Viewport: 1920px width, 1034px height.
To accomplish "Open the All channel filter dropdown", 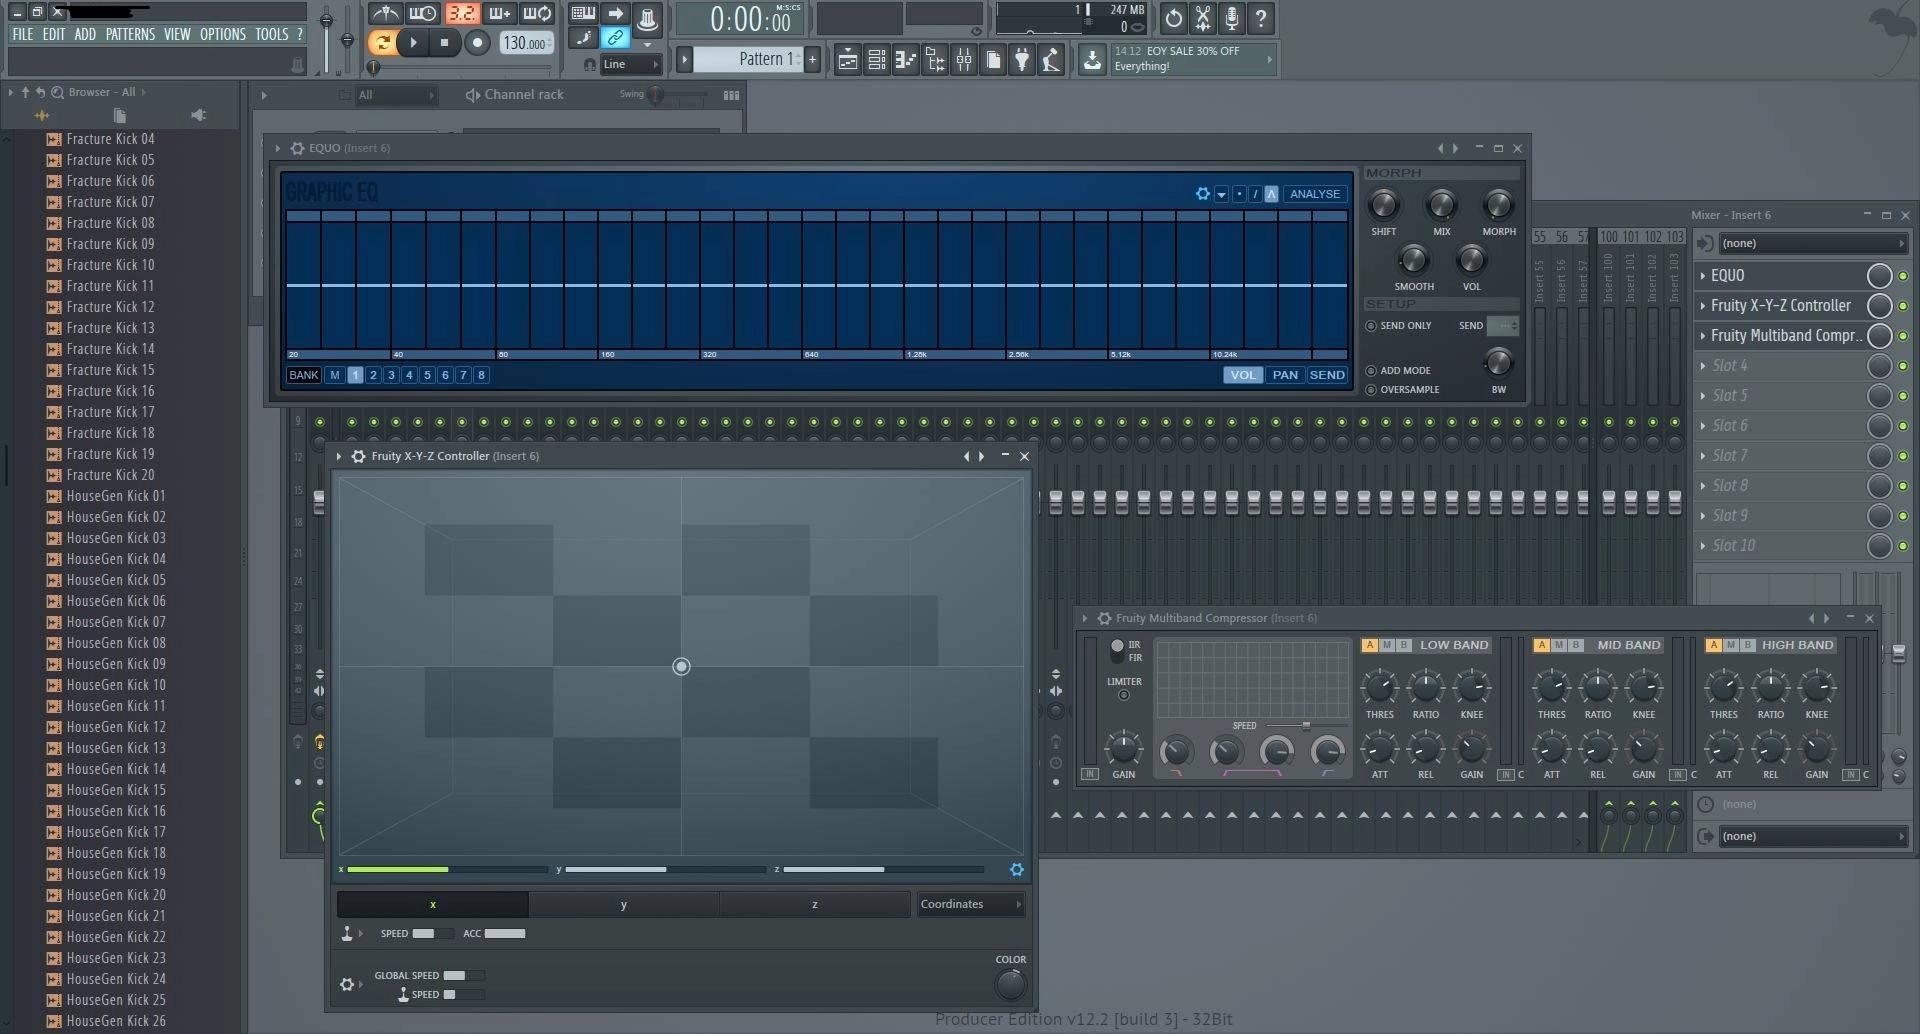I will click(397, 95).
